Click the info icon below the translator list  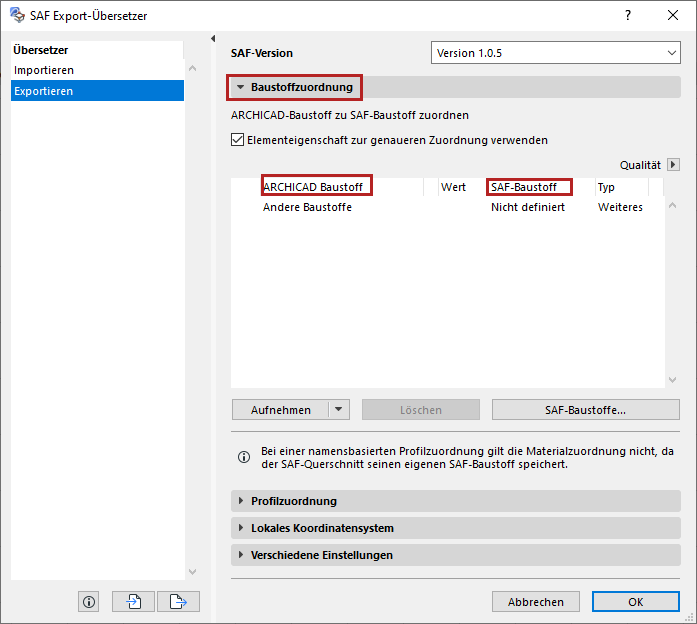coord(89,601)
